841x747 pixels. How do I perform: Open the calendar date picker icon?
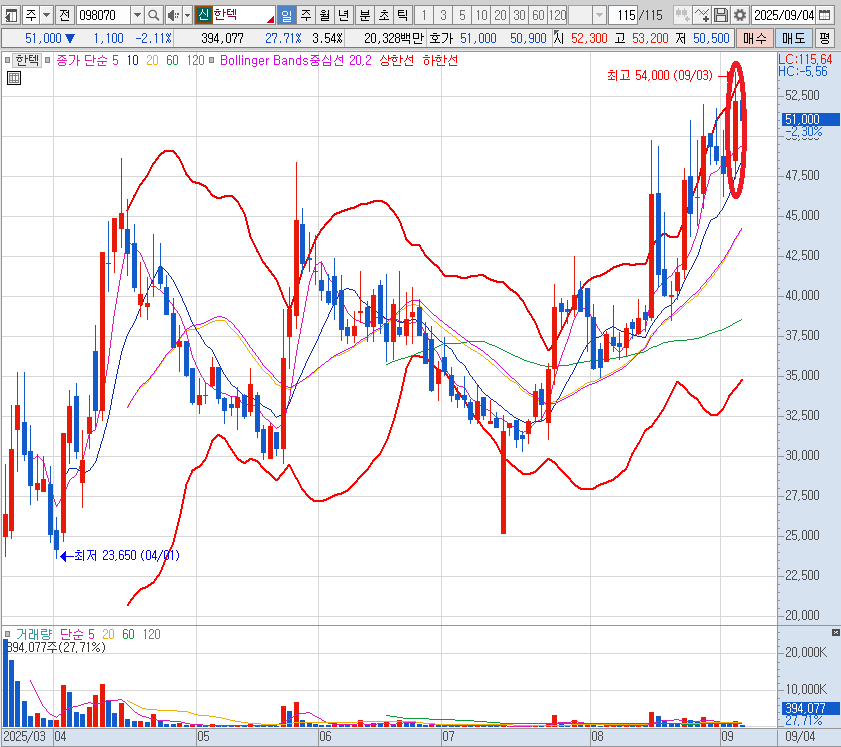(829, 15)
